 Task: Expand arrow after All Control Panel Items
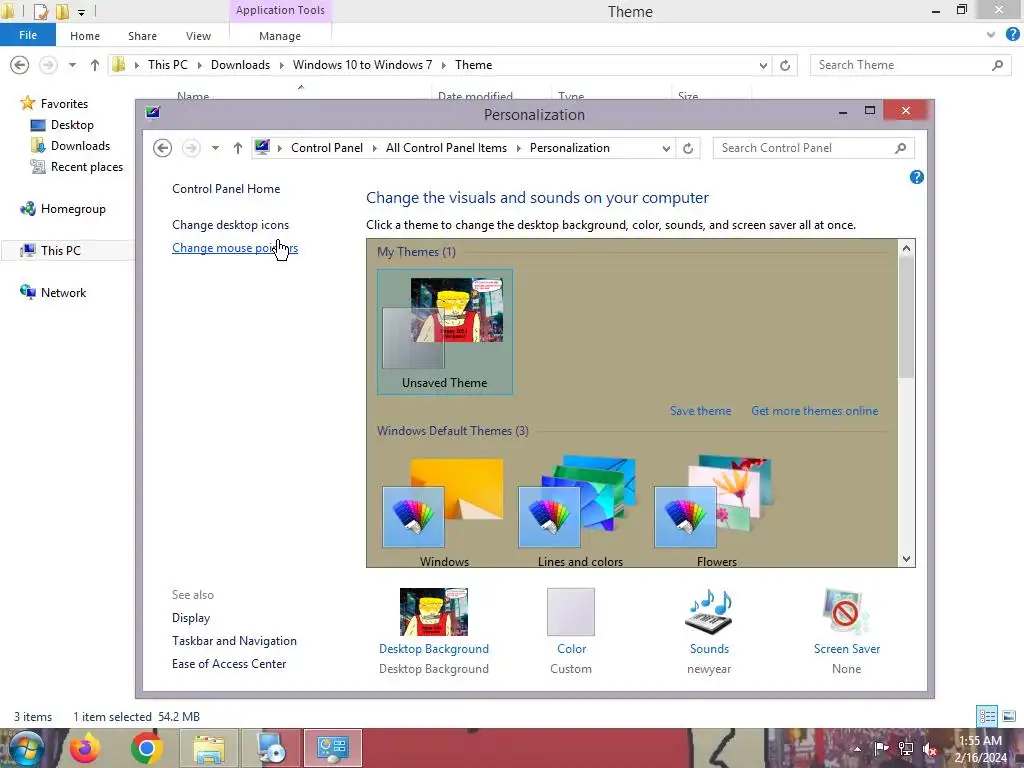tap(519, 148)
